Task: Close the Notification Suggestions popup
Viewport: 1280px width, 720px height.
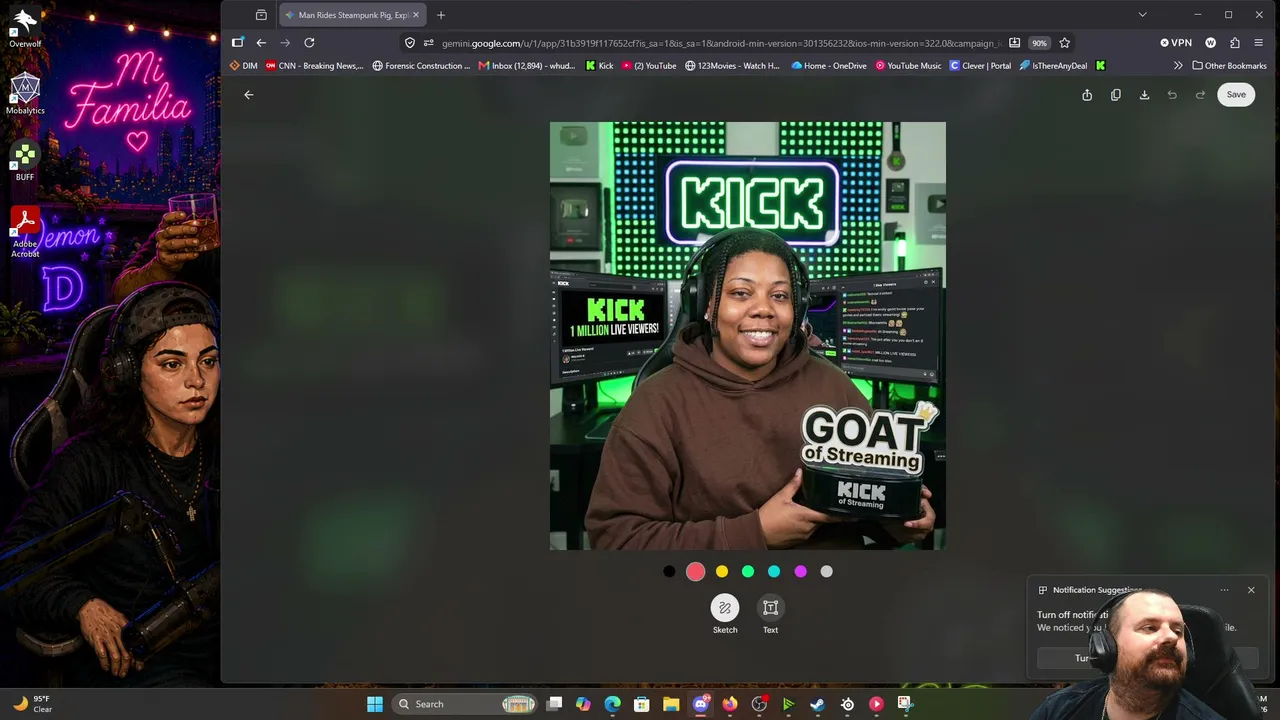Action: [x=1251, y=590]
